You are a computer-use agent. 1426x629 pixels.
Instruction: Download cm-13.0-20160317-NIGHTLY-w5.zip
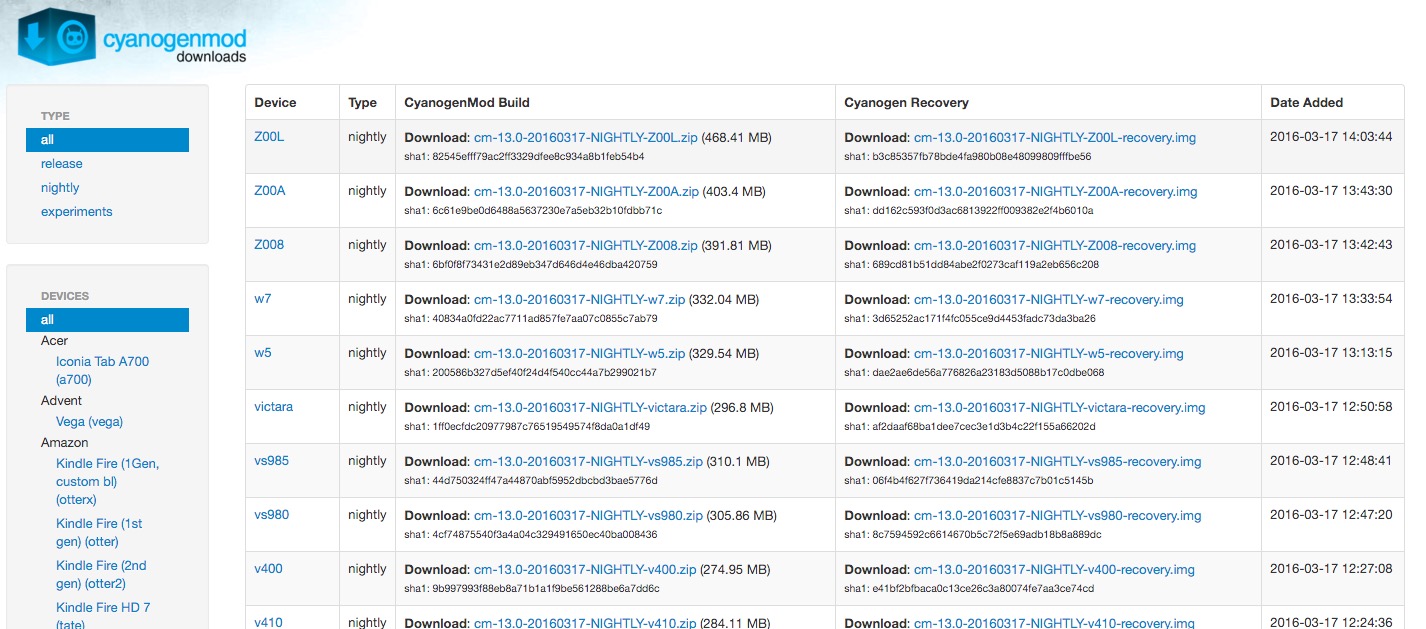click(x=579, y=353)
